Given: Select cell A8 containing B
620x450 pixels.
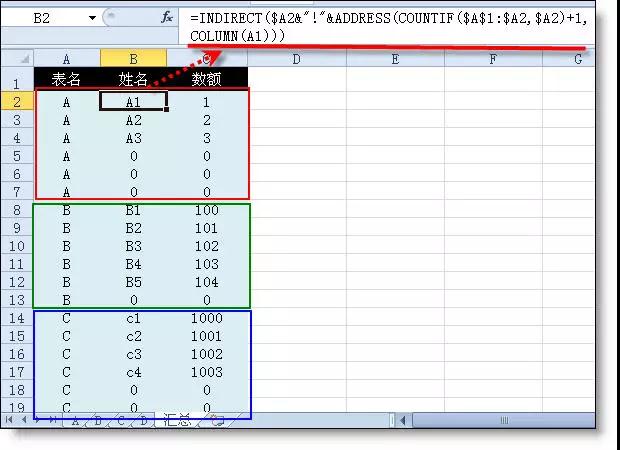Looking at the screenshot, I should (x=66, y=210).
